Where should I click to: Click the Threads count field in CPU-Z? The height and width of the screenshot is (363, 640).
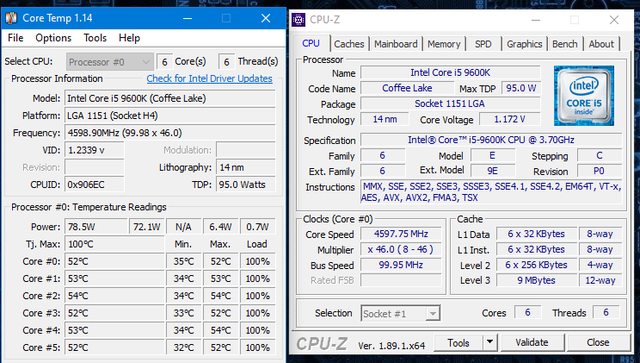606,313
